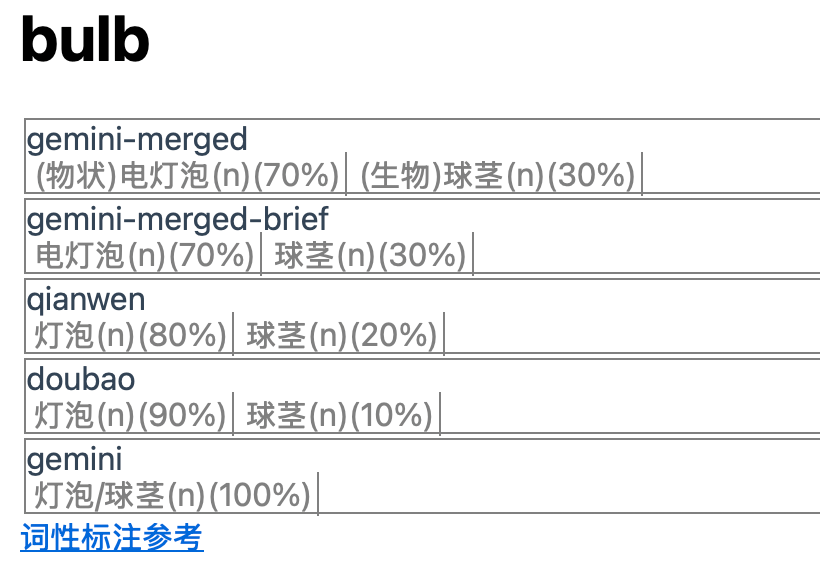Image resolution: width=820 pixels, height=566 pixels.
Task: Click the 球茎(n)(30%) entry under gemini-merged-brief
Action: tap(370, 256)
